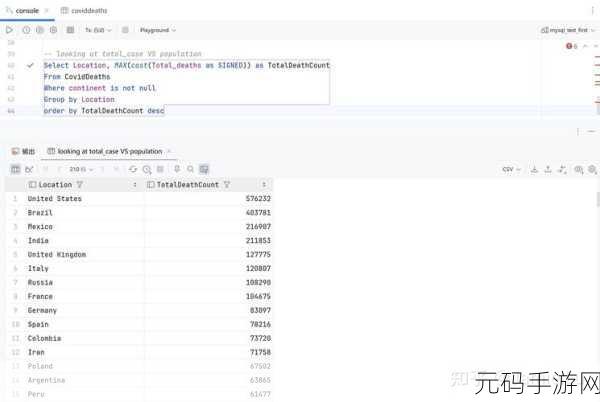Screen dimensions: 600x402
Task: Click the export data download icon
Action: [x=534, y=169]
